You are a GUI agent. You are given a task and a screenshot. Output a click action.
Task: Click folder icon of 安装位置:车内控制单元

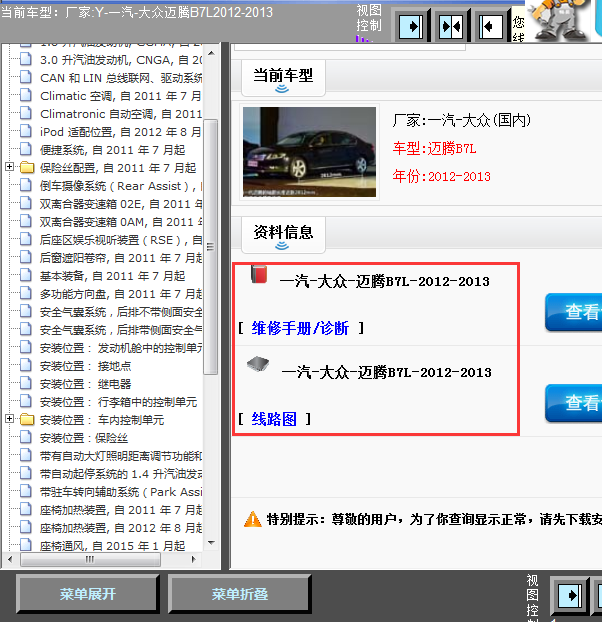(27, 419)
